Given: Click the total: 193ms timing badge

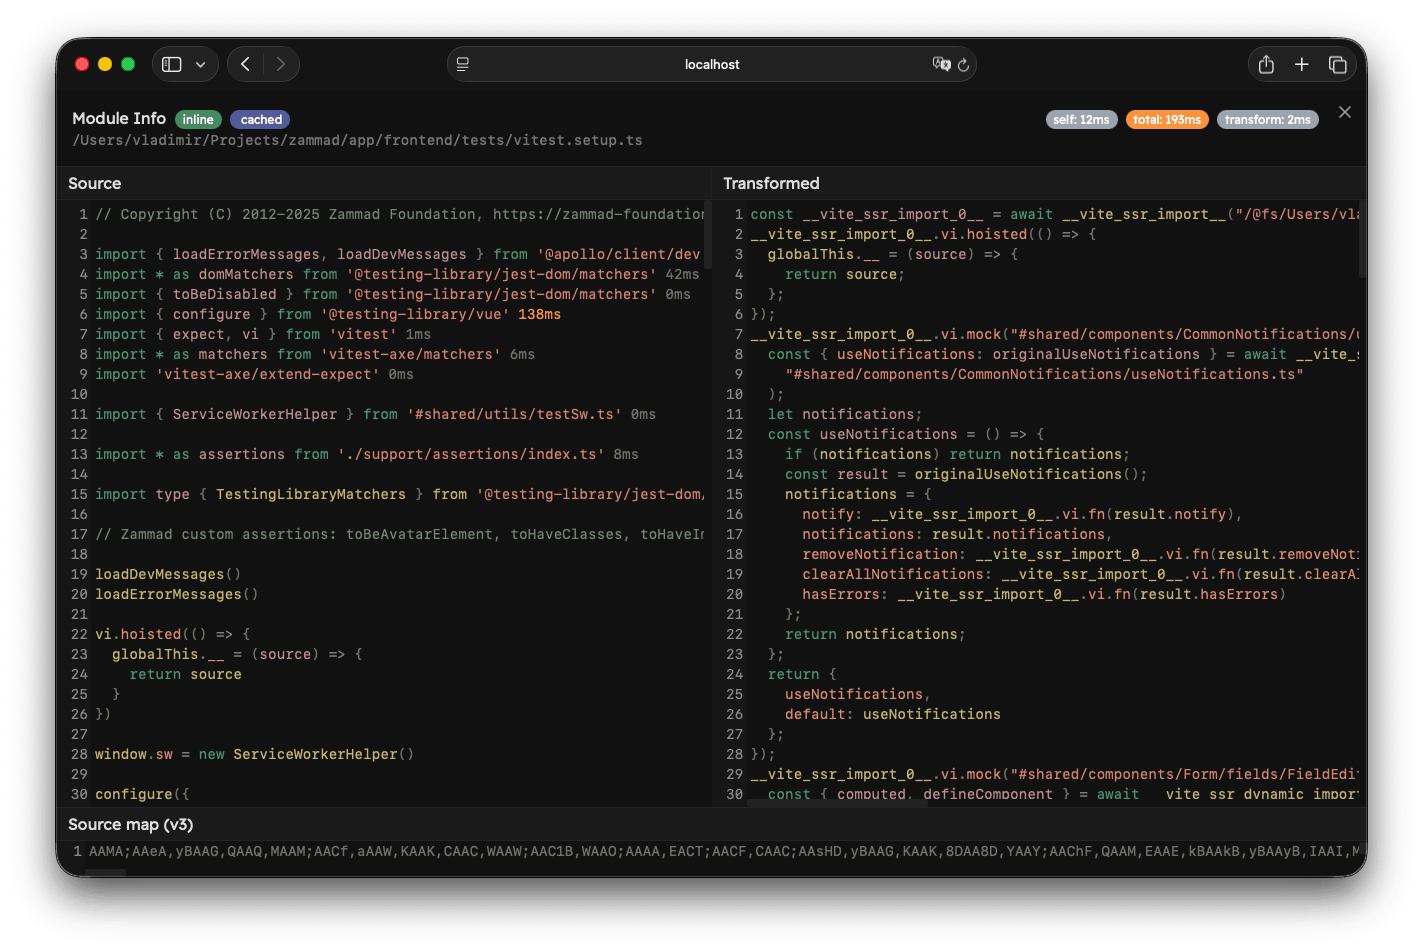Looking at the screenshot, I should pyautogui.click(x=1167, y=118).
